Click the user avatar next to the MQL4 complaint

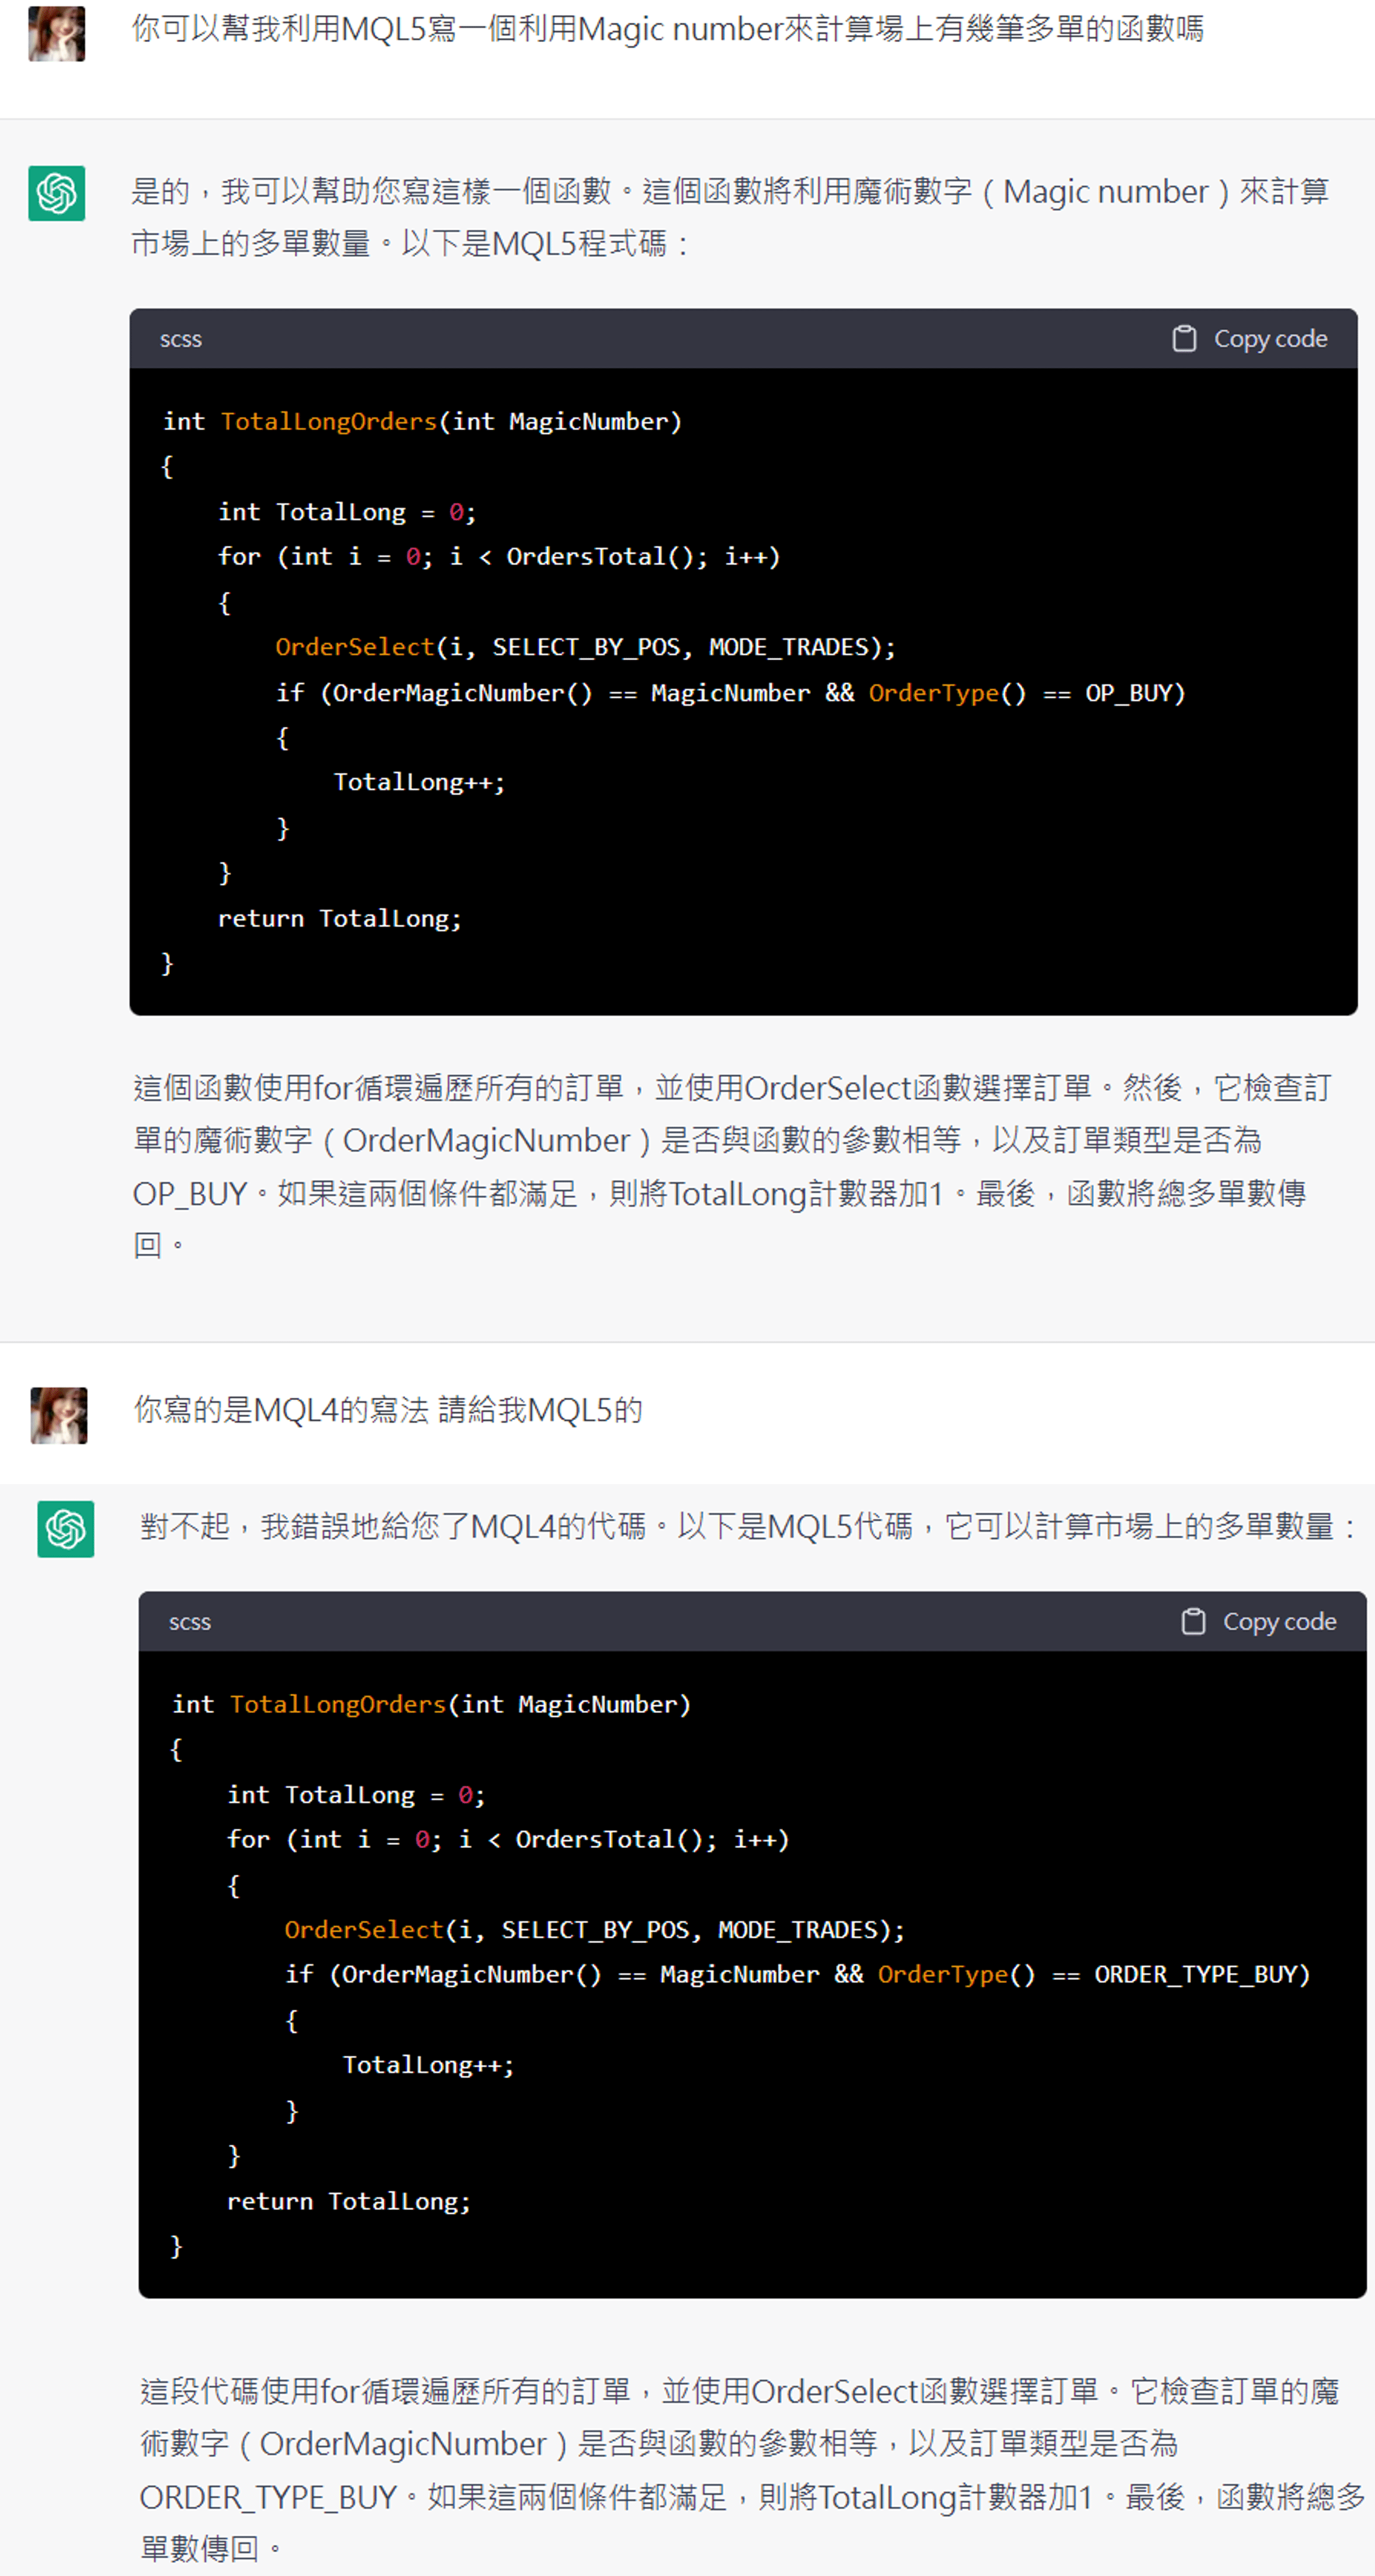[59, 1415]
